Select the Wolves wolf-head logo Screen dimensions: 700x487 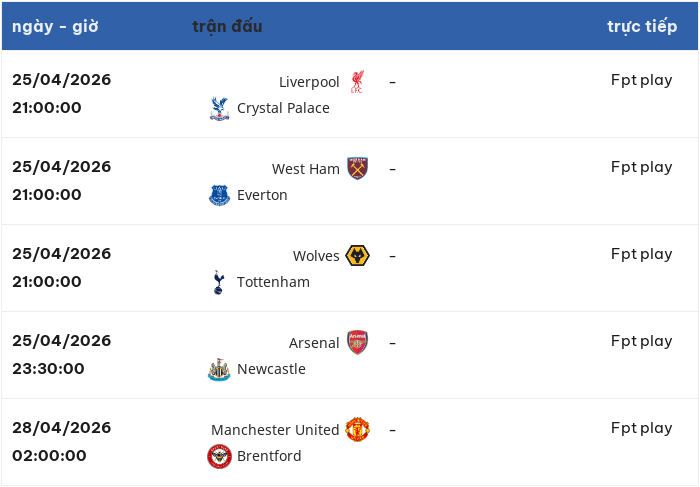(357, 256)
